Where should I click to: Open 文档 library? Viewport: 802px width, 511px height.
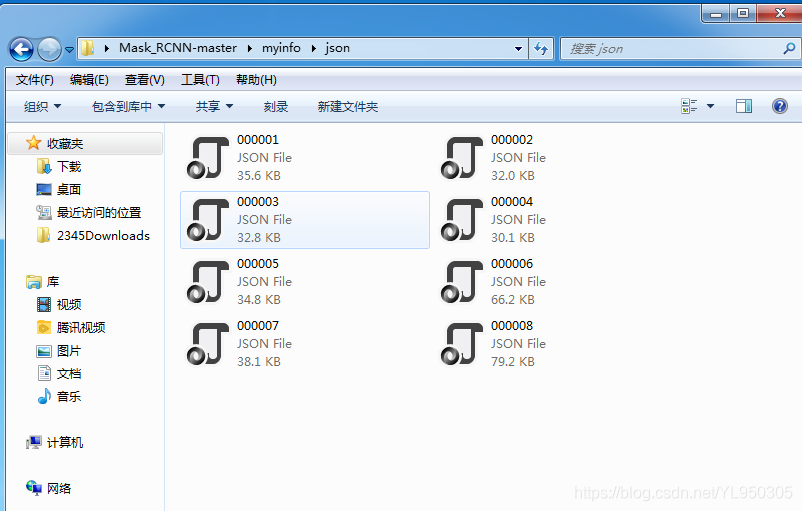click(69, 373)
